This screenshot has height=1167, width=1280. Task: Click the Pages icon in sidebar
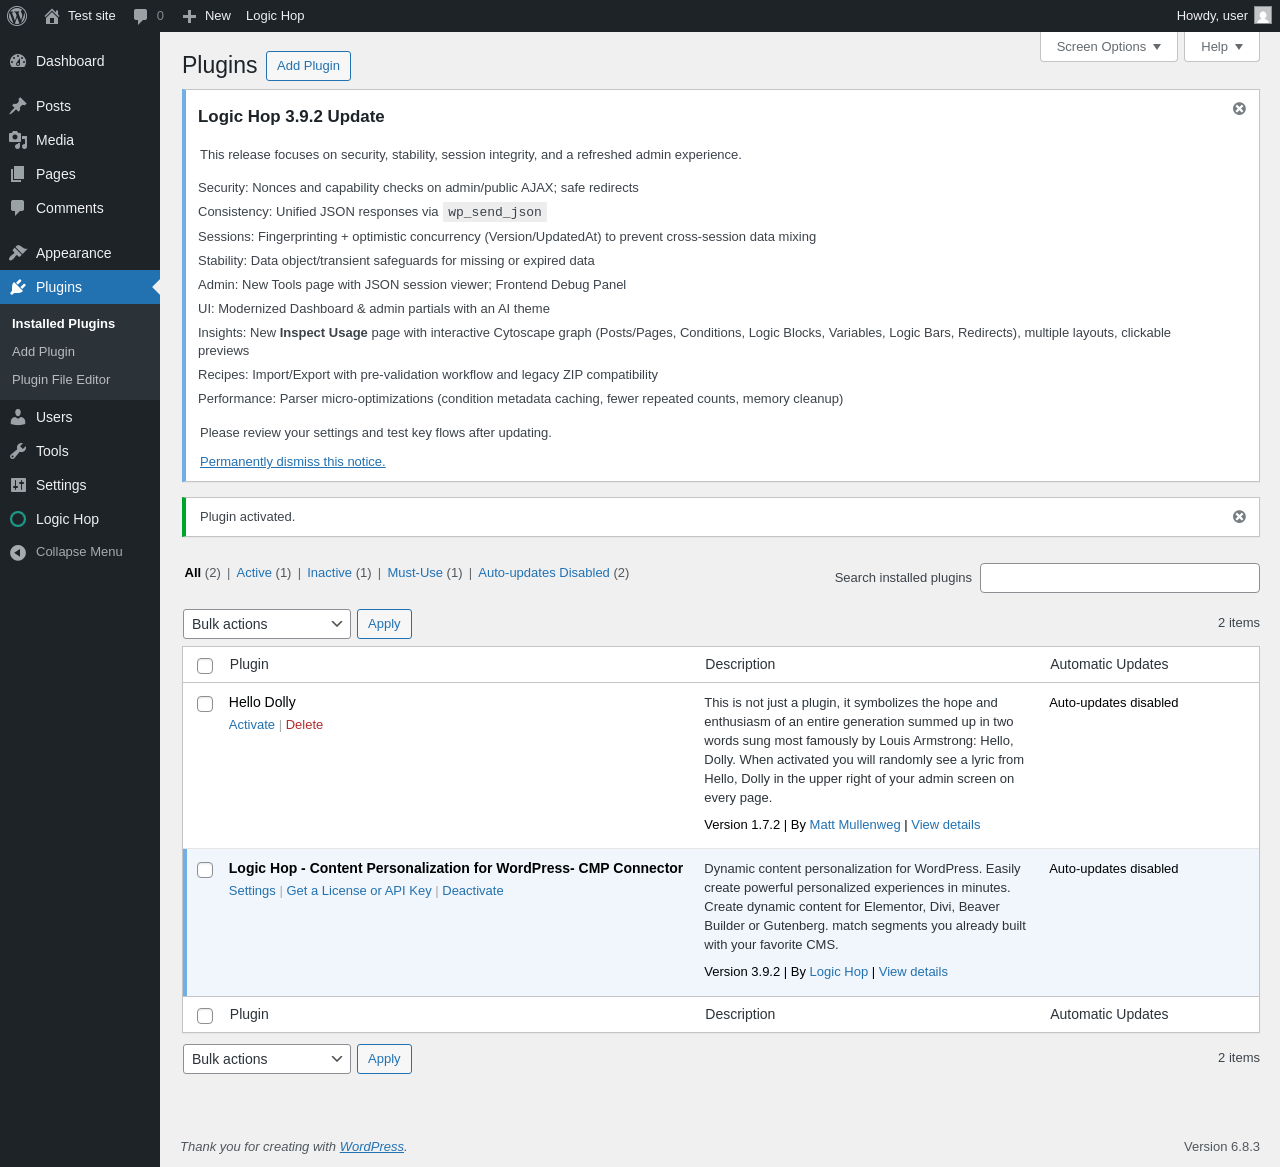18,174
